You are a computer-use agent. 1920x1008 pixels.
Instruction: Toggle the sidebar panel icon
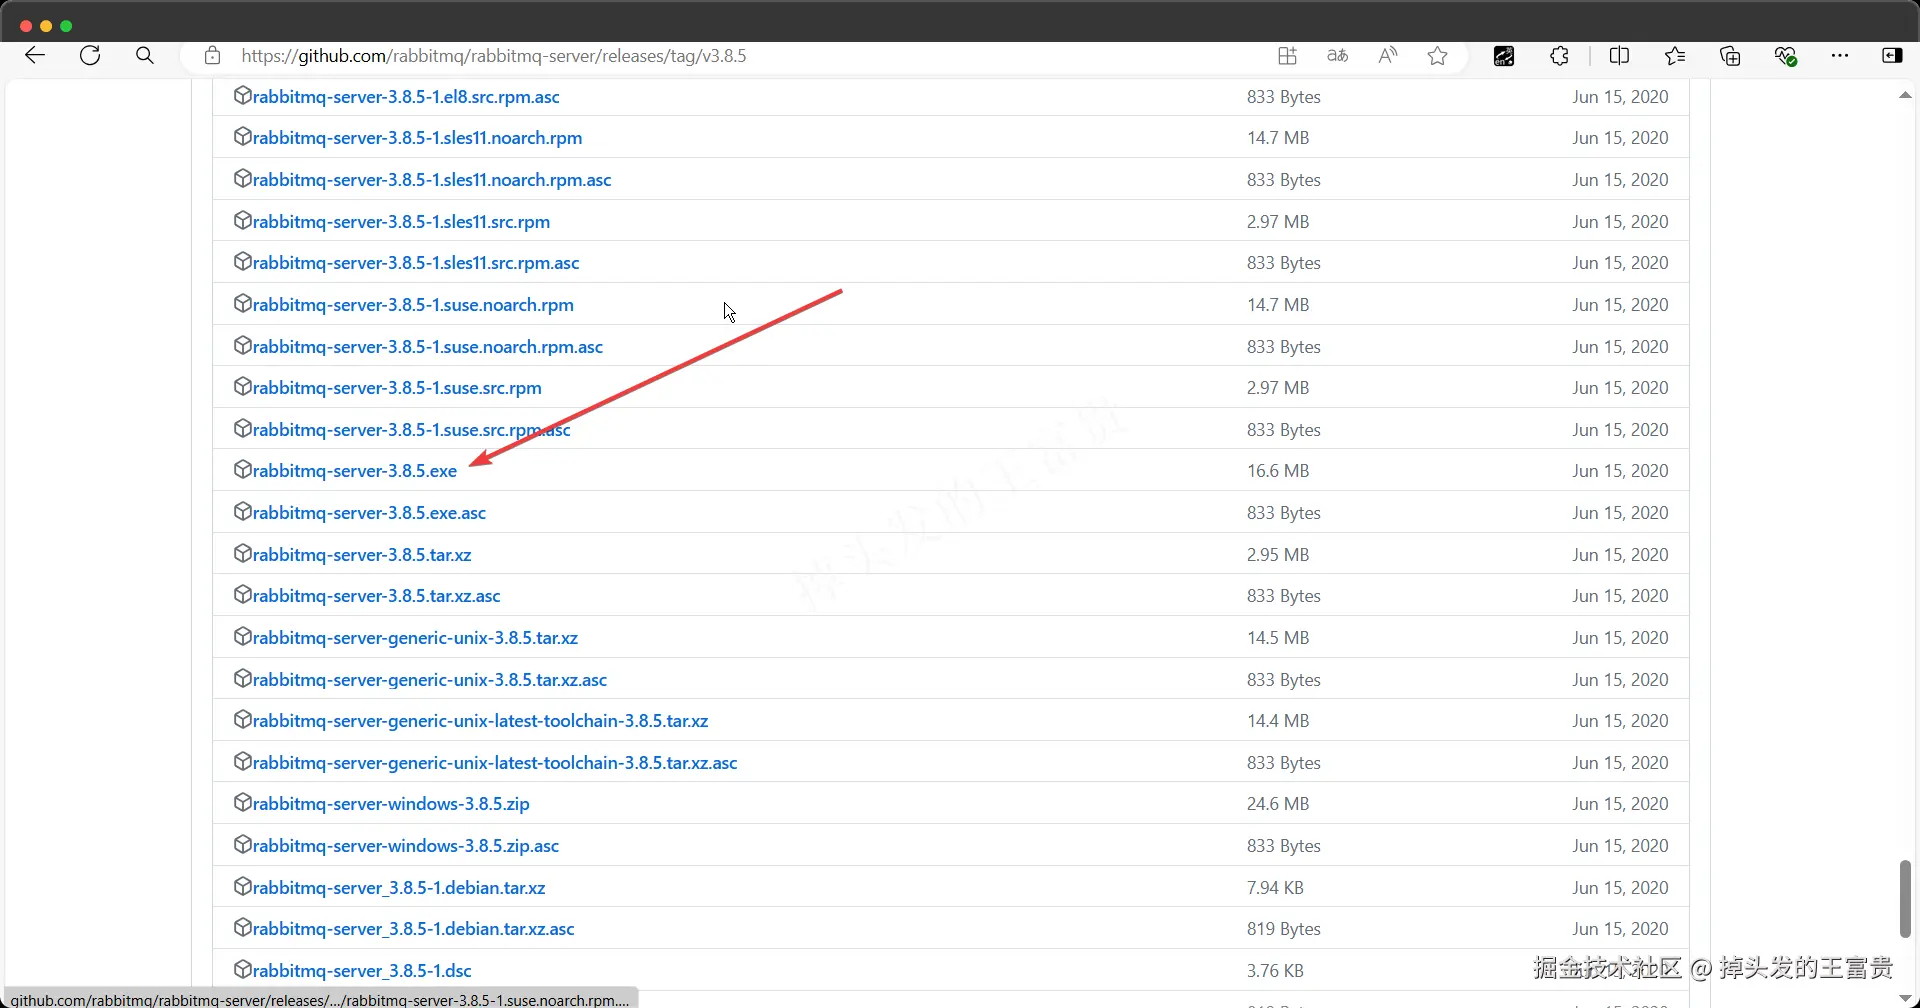(1892, 56)
